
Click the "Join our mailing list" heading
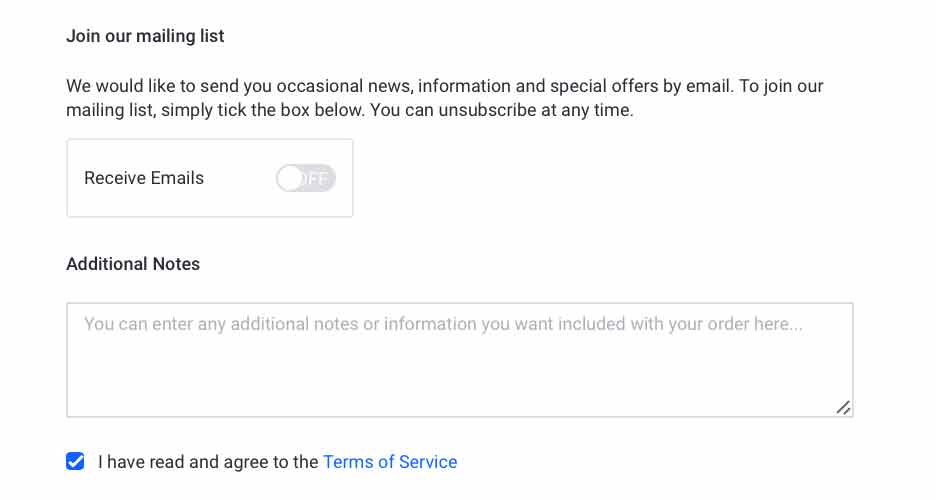click(x=145, y=36)
